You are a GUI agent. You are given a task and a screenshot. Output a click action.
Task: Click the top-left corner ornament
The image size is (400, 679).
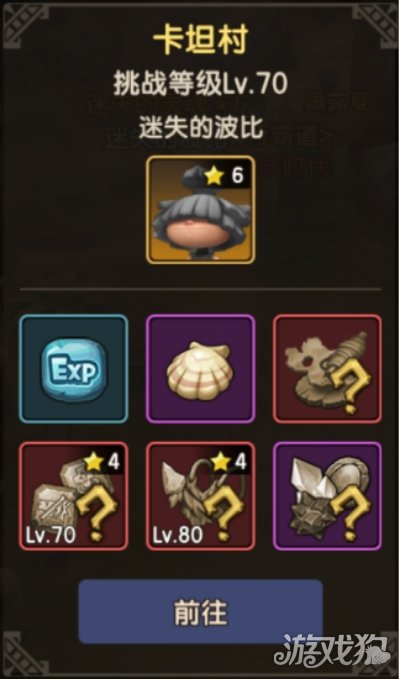click(x=26, y=26)
